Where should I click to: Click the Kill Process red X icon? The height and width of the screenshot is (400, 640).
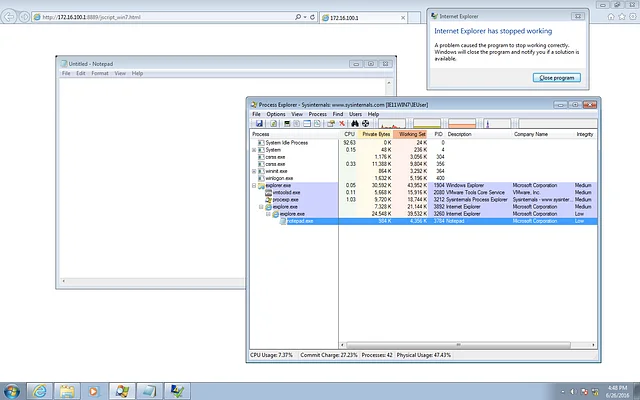(x=341, y=123)
